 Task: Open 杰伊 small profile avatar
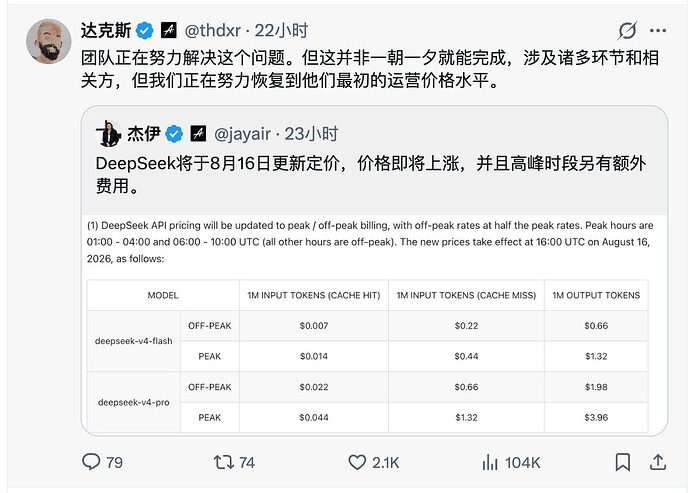[108, 134]
